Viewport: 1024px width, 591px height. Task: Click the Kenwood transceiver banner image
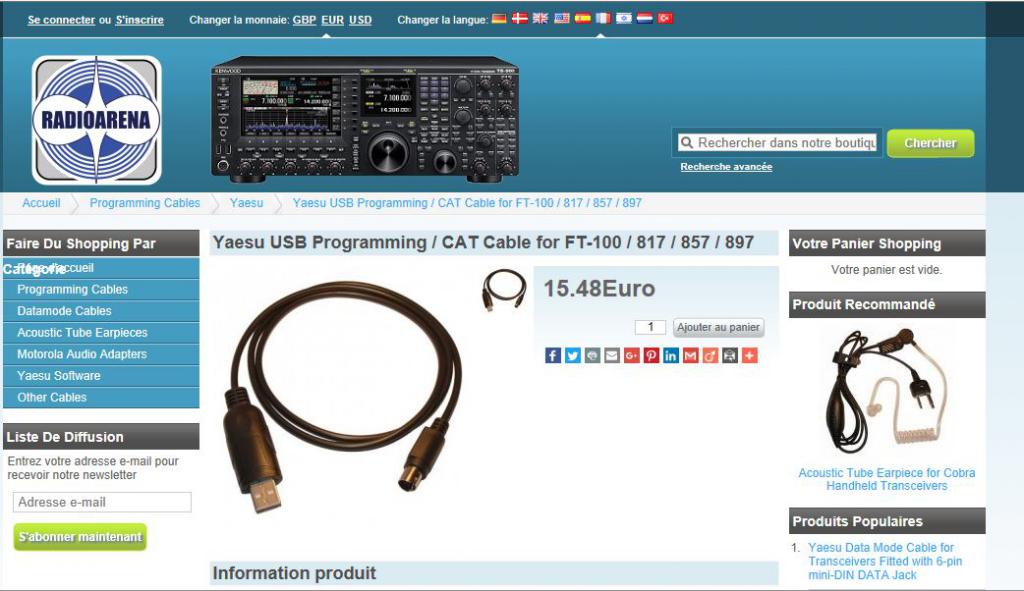click(x=365, y=120)
